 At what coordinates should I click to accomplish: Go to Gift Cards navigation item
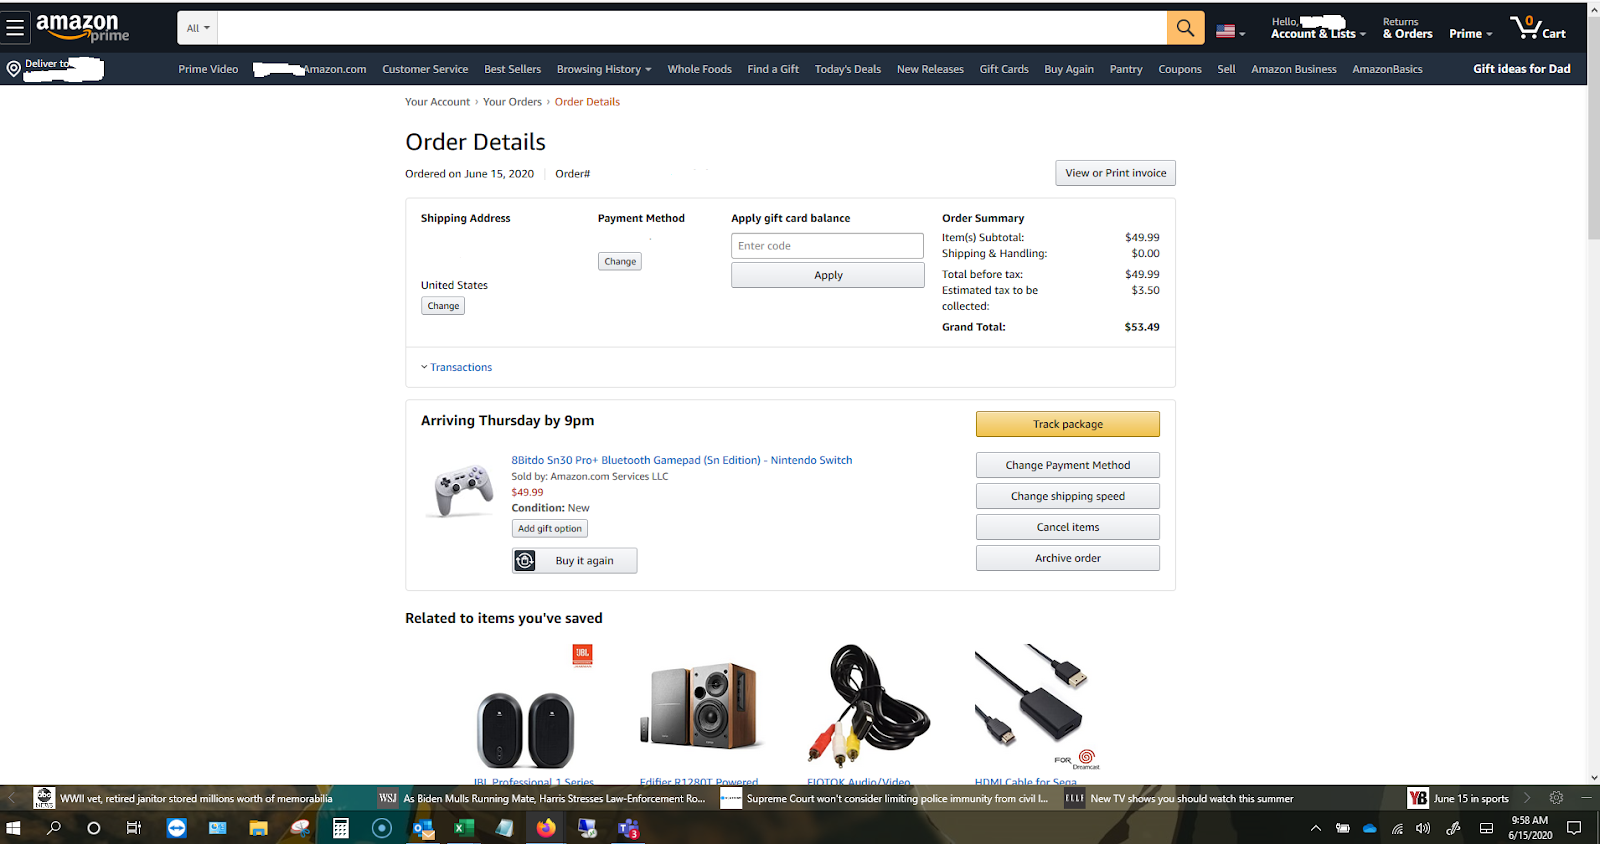click(x=1004, y=69)
